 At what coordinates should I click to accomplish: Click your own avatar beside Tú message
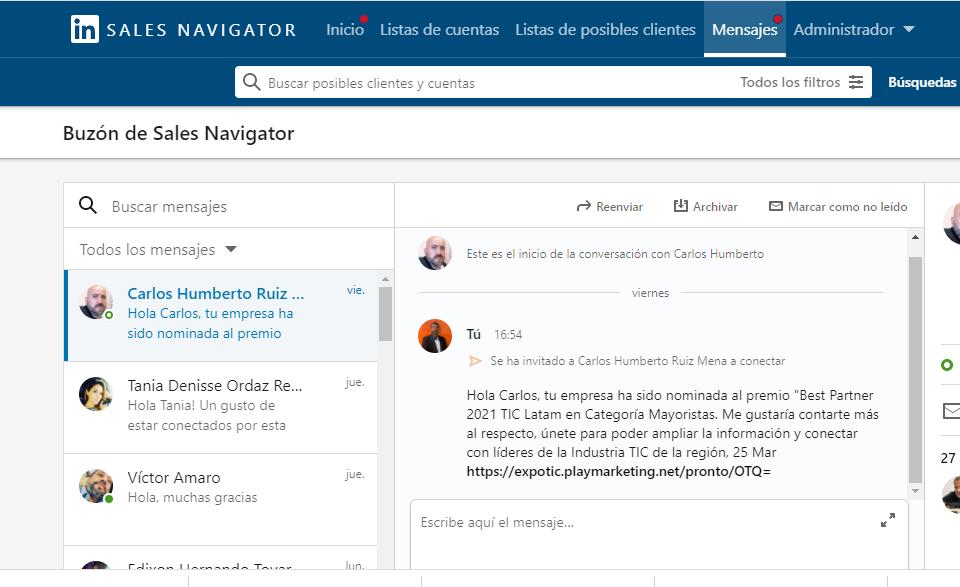click(435, 336)
